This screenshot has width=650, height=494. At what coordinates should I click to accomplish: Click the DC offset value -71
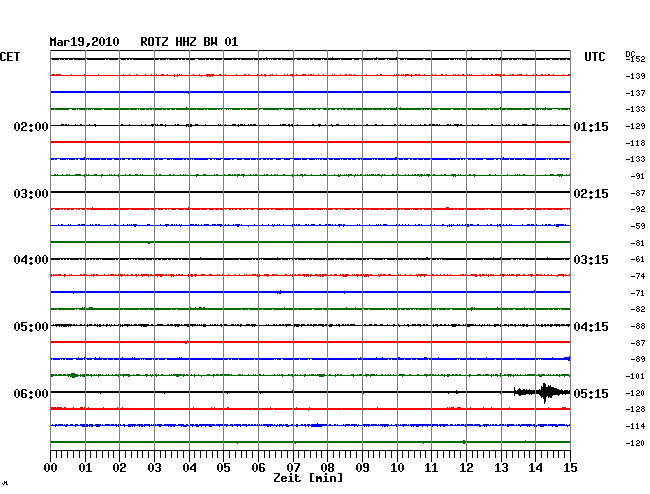(x=638, y=293)
